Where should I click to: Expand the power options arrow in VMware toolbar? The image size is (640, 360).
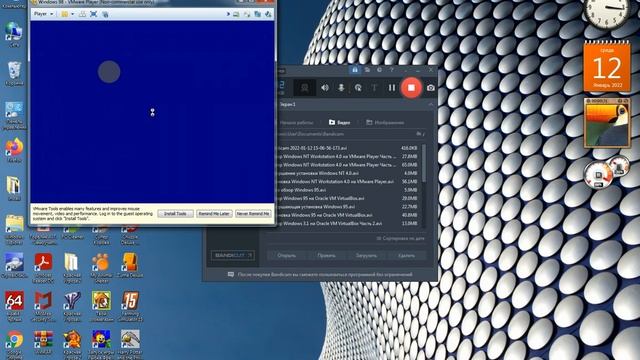click(73, 14)
